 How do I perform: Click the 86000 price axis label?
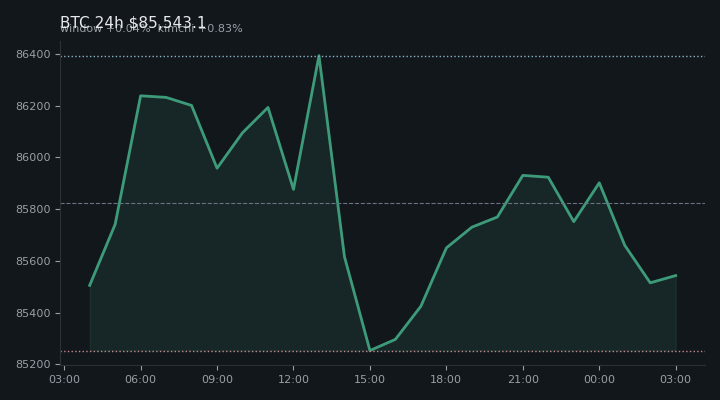33,158
